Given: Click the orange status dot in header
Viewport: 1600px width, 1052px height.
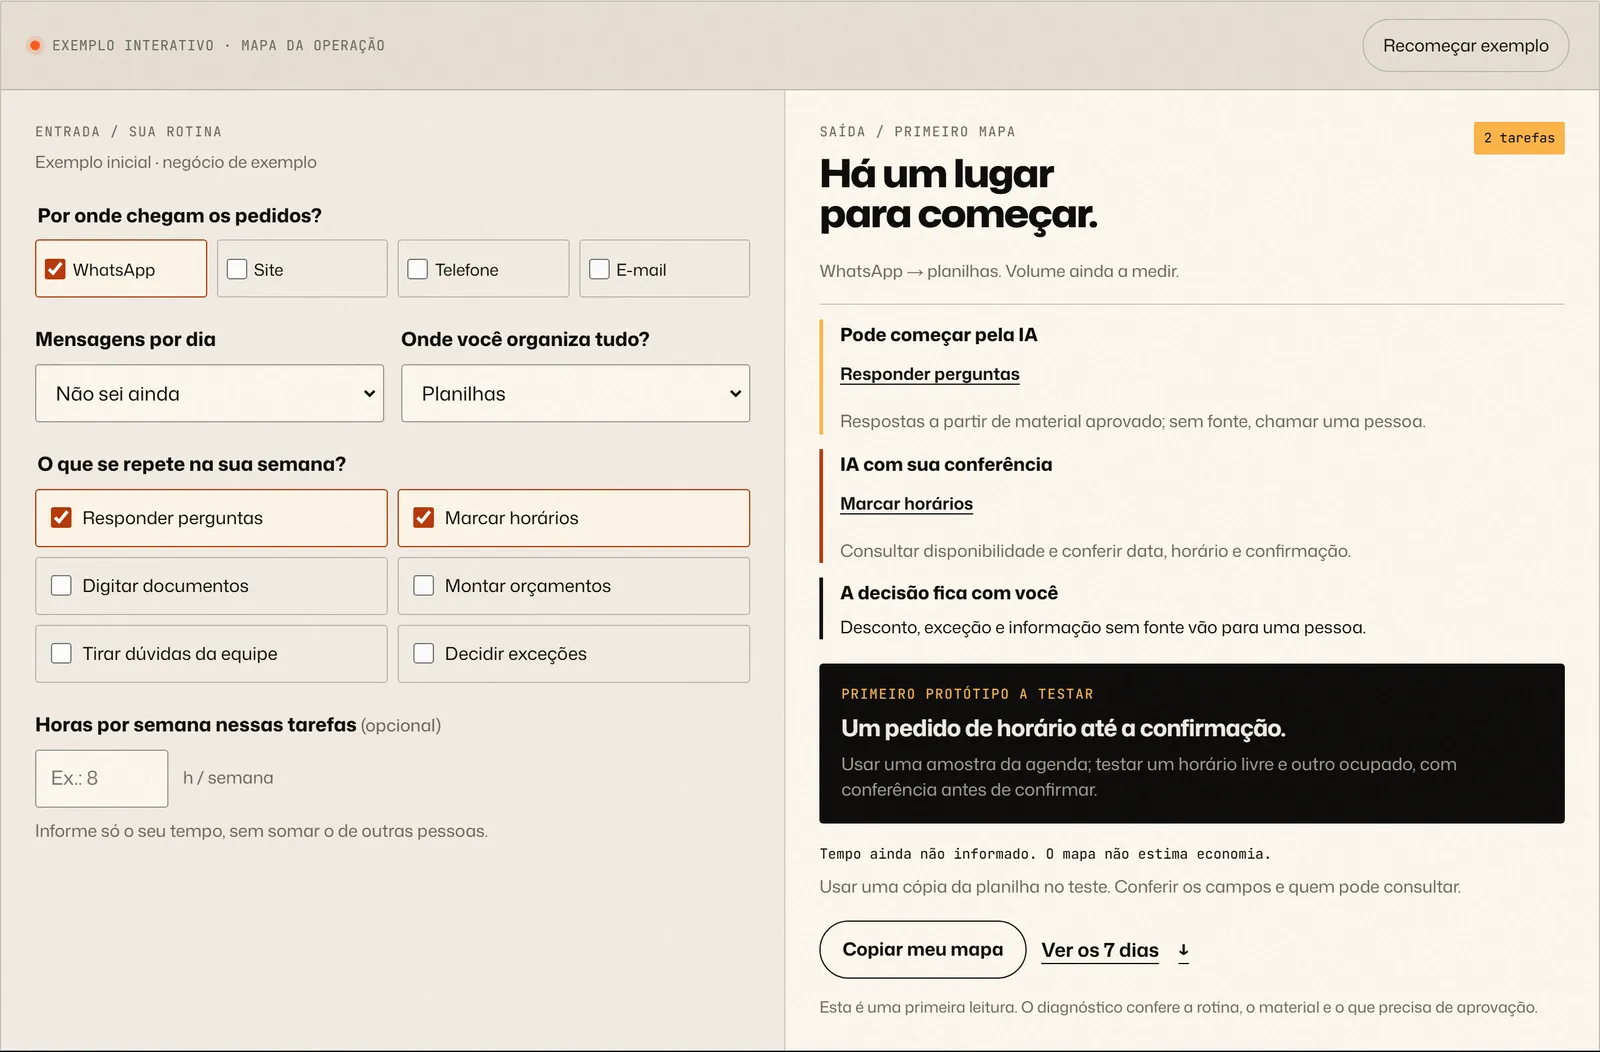Looking at the screenshot, I should tap(35, 45).
